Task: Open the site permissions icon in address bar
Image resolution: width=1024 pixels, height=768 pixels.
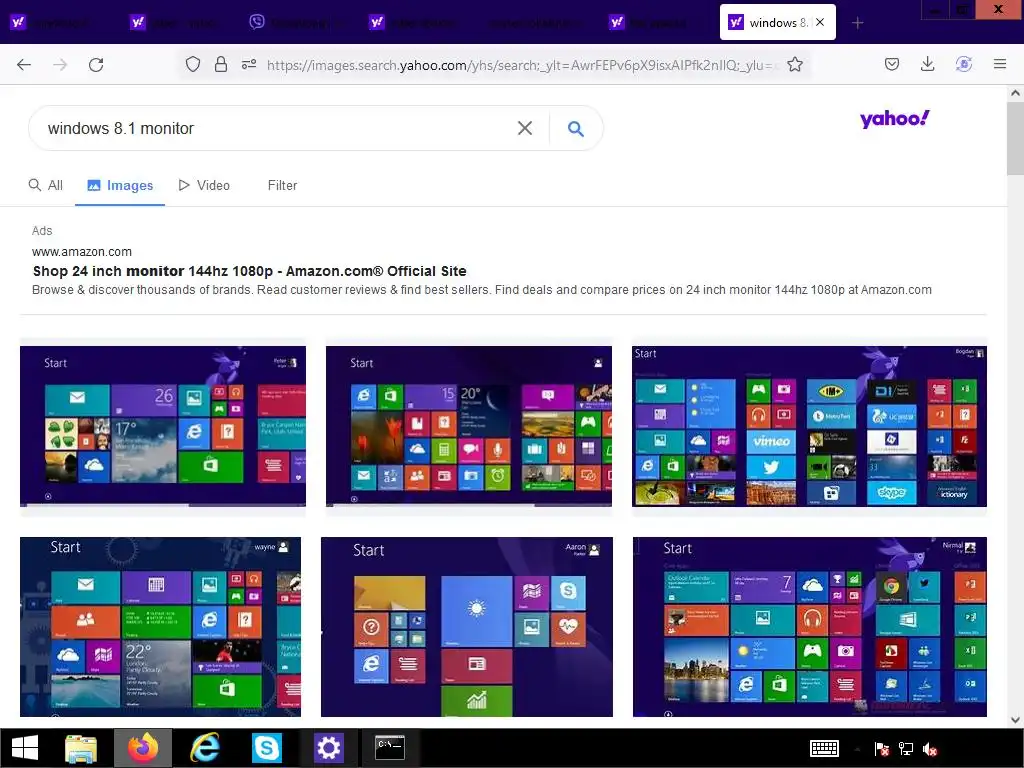Action: pos(249,64)
